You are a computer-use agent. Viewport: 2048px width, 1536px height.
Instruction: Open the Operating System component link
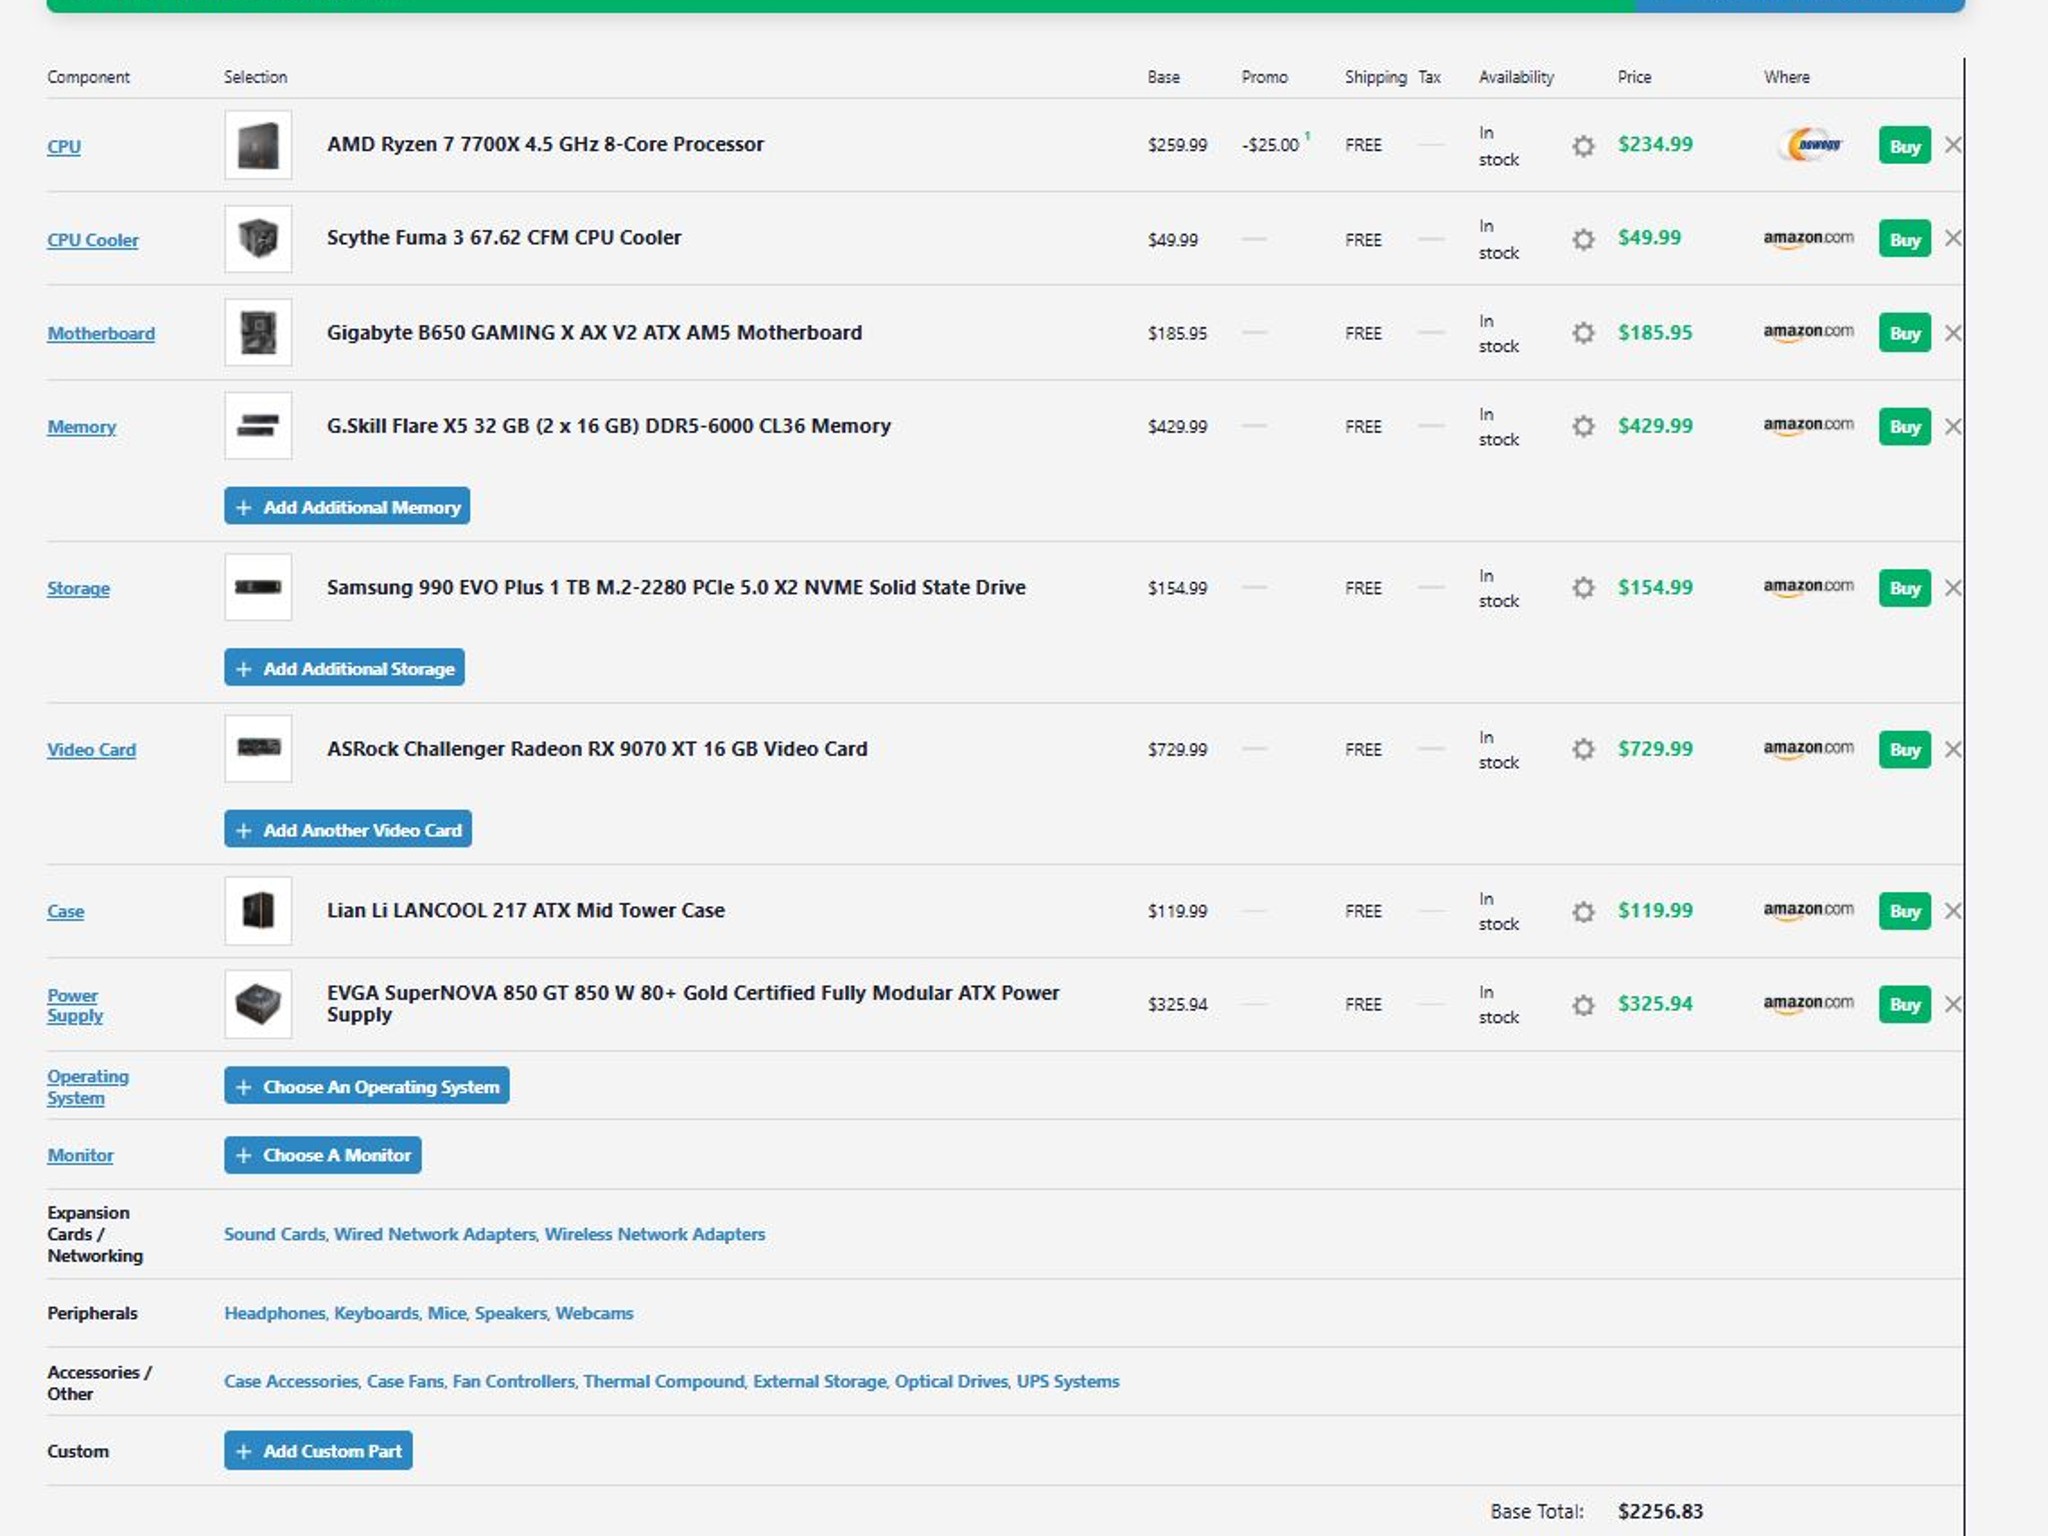pos(88,1087)
